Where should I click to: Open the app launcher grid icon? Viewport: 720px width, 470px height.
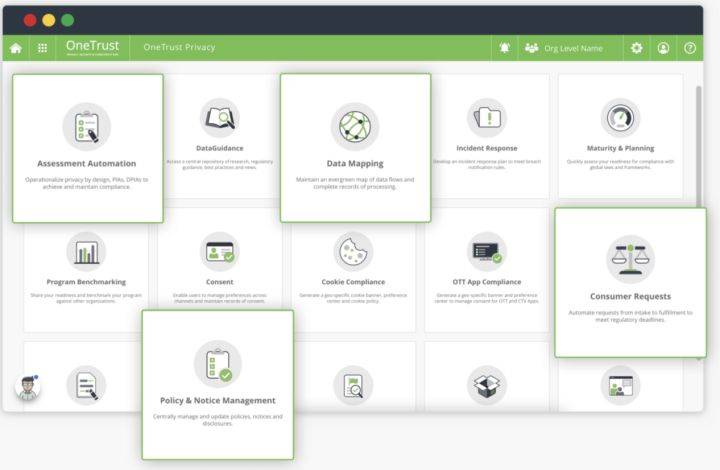[42, 48]
